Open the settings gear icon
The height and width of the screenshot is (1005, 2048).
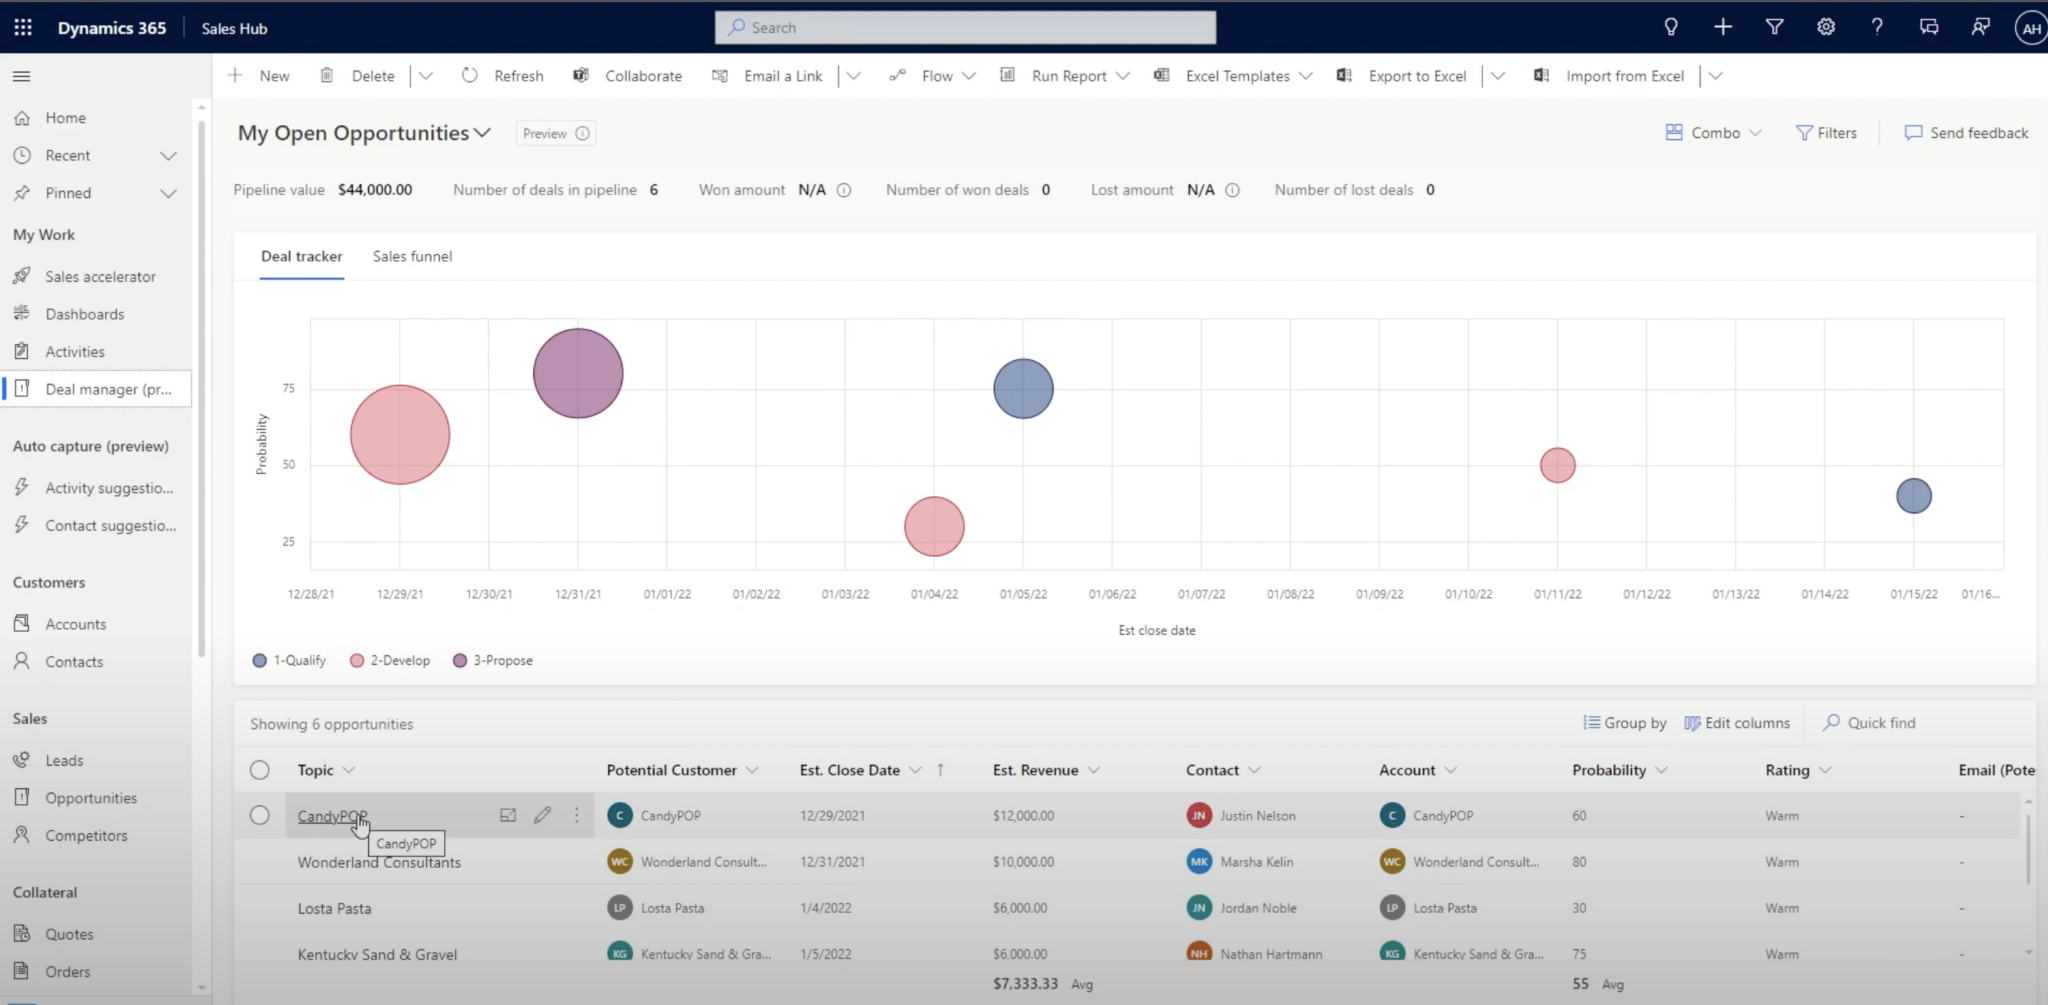(x=1827, y=27)
